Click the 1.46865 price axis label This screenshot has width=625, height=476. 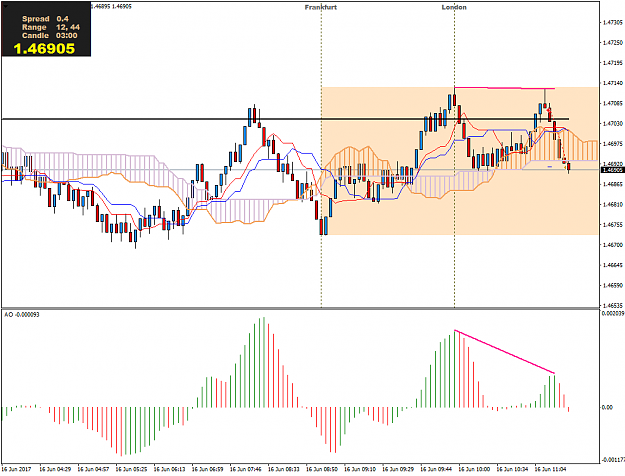(x=612, y=184)
